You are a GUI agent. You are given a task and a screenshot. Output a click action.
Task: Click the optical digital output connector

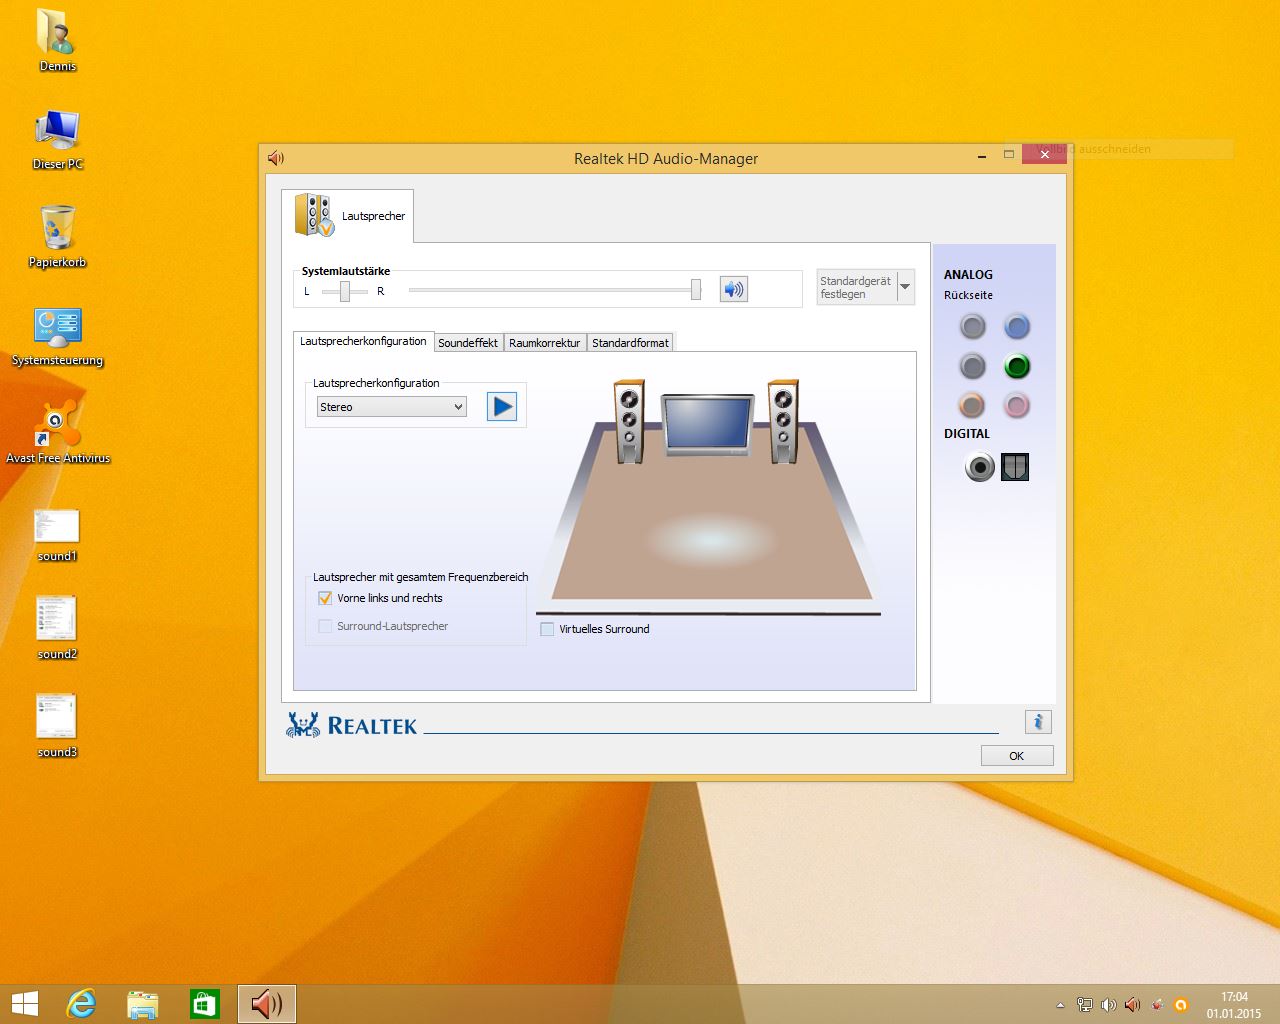click(1015, 467)
